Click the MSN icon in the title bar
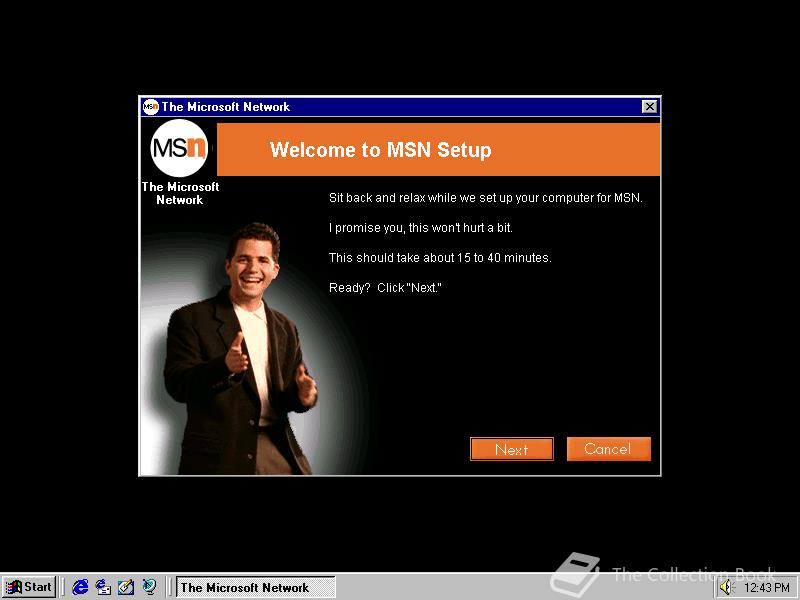 [151, 107]
